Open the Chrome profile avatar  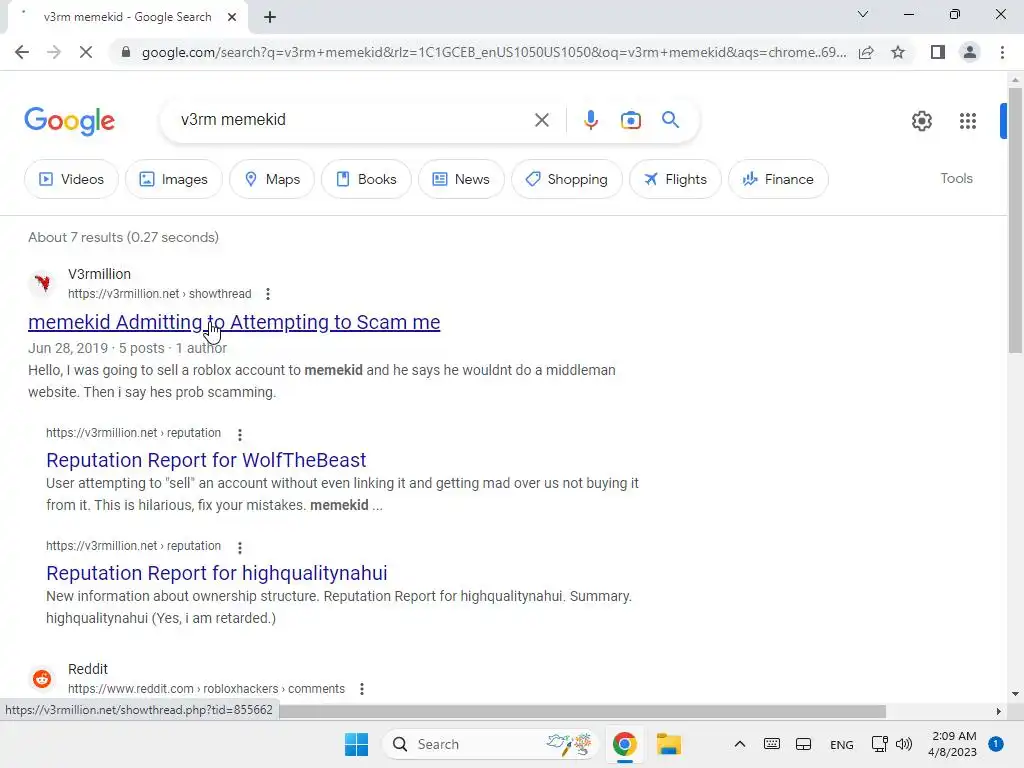coord(970,52)
